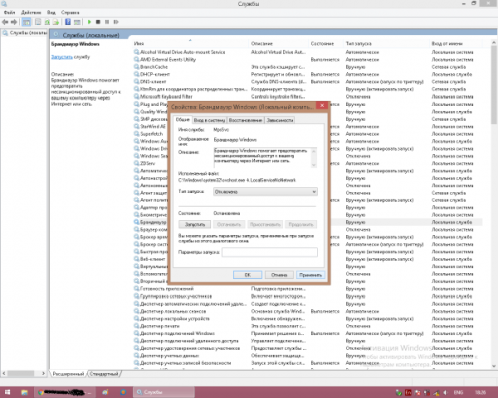Open the Вид menu
498x398 pixels.
(x=51, y=12)
